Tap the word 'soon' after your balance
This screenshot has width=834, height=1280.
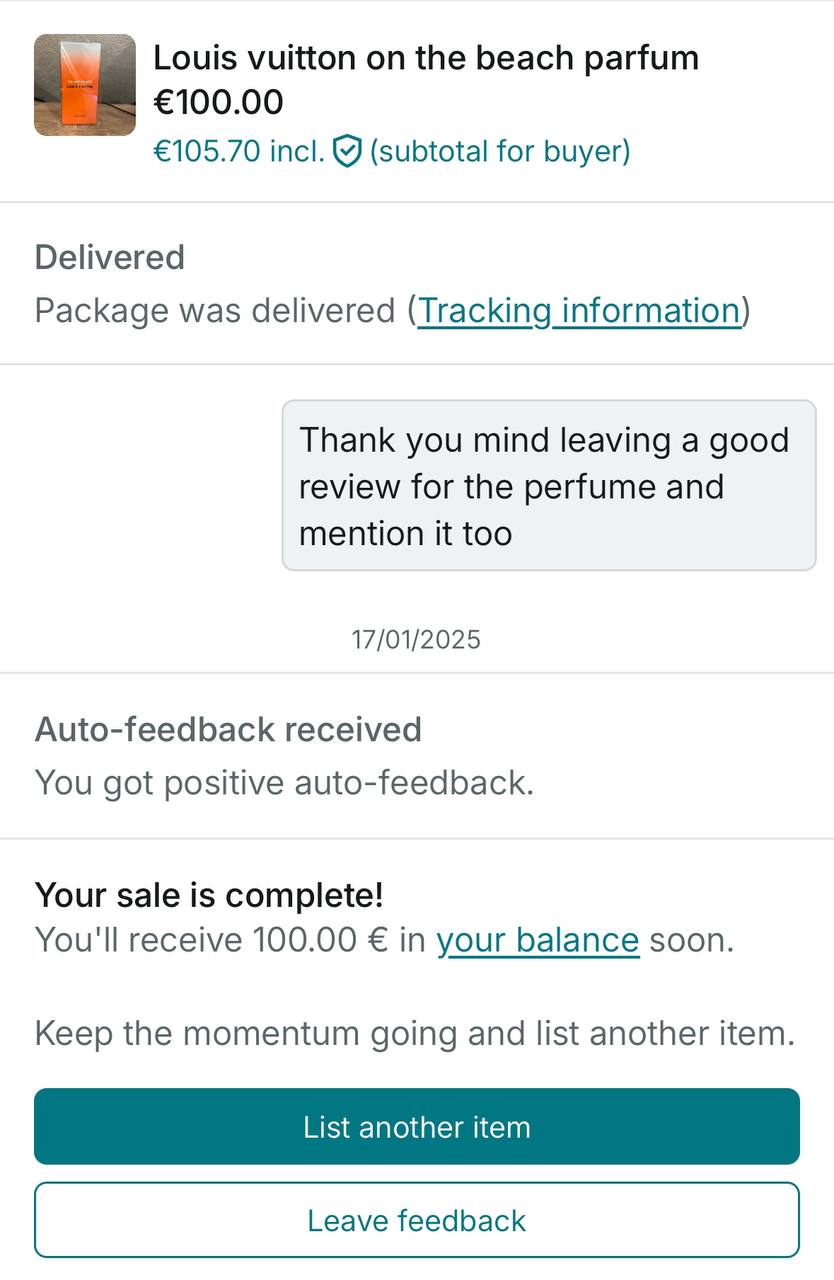click(690, 941)
